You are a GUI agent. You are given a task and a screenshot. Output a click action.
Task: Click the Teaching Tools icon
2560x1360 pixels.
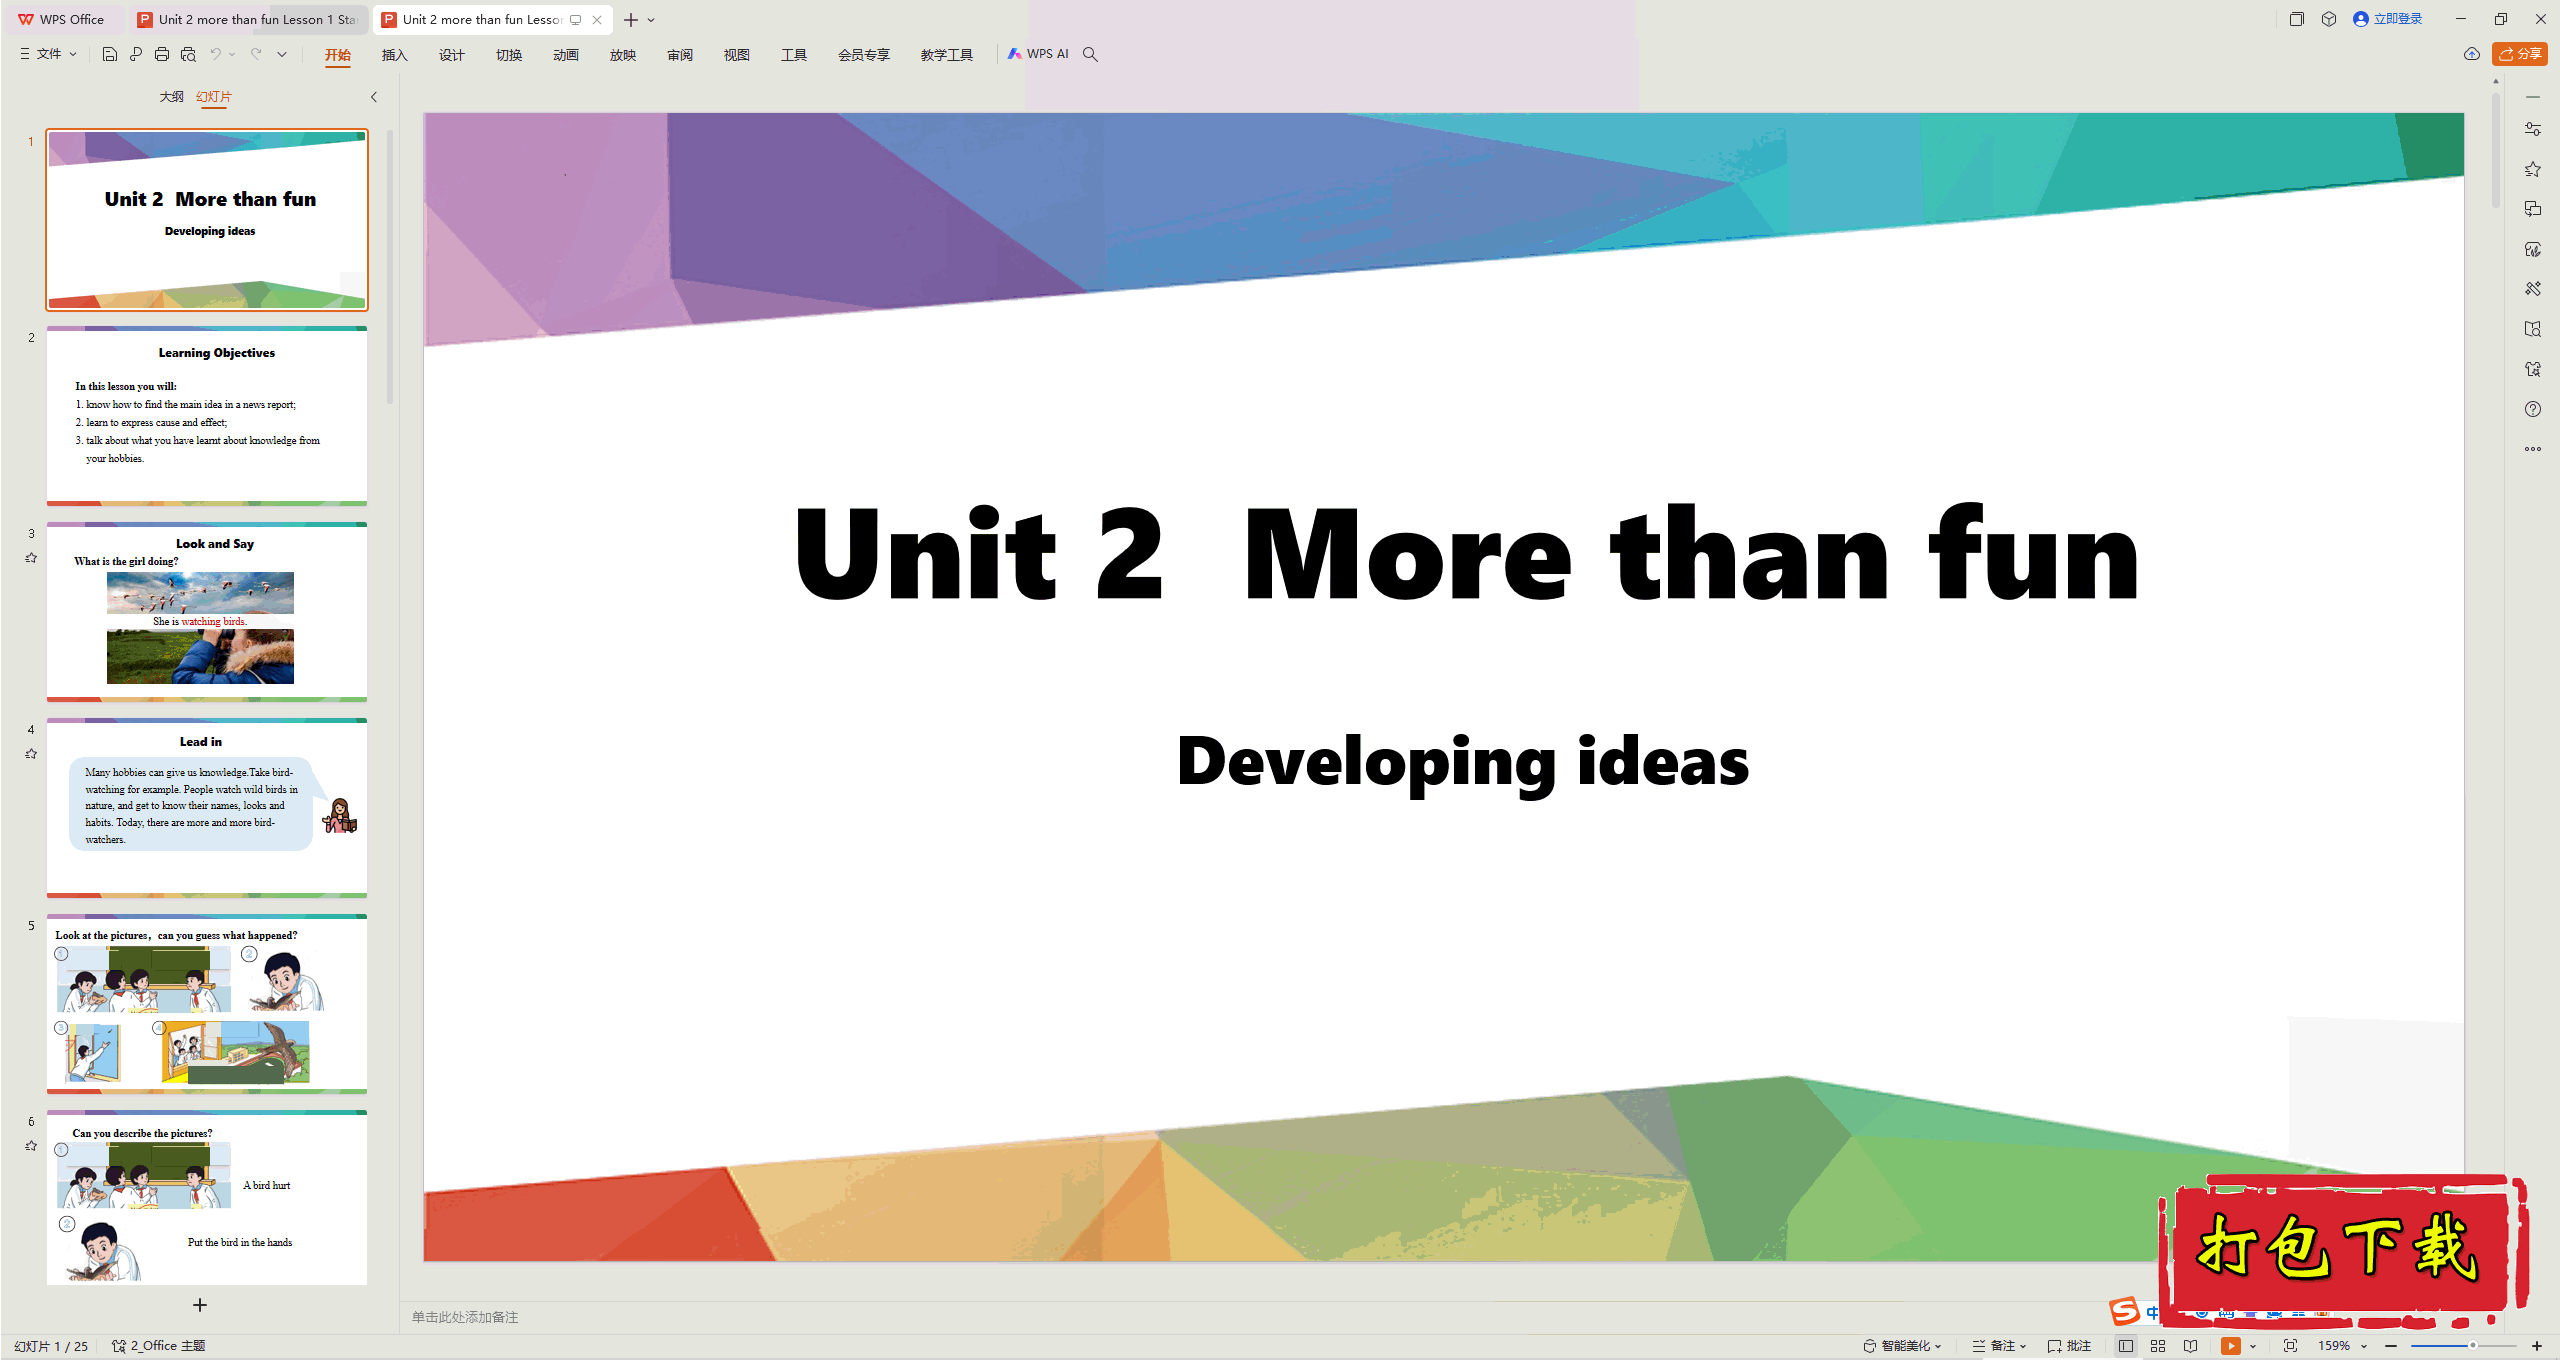pos(943,54)
